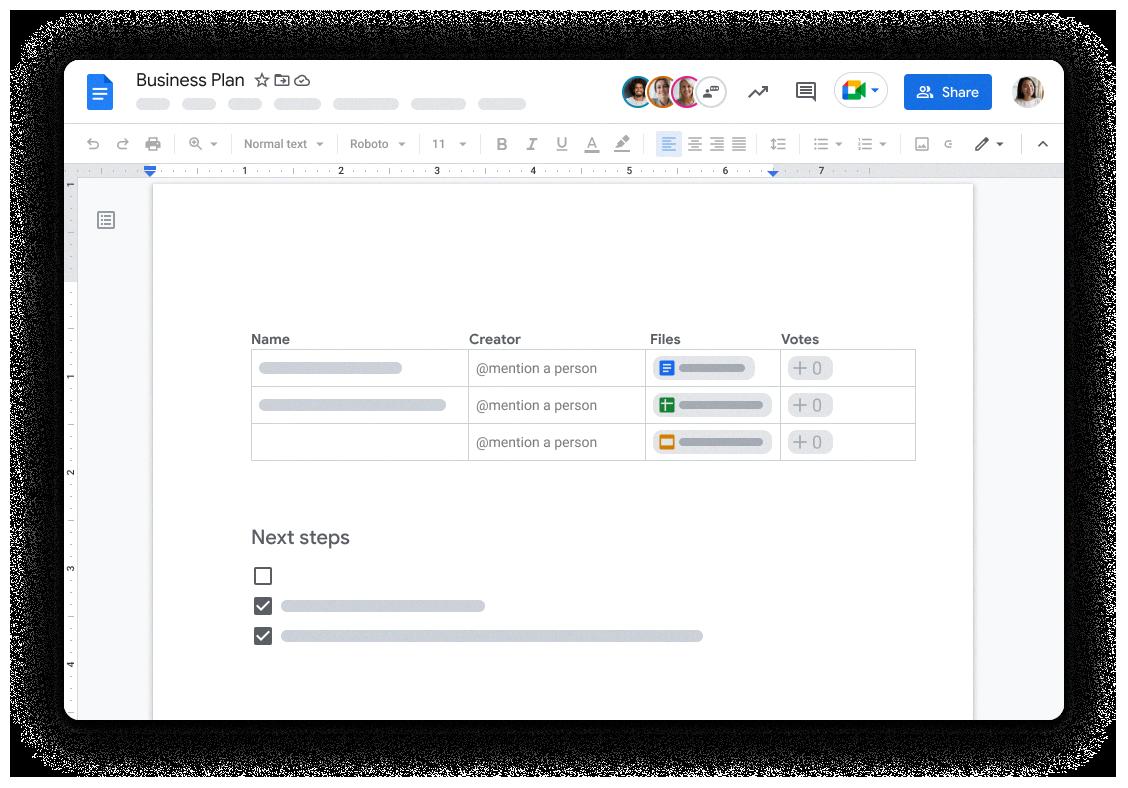Toggle bold formatting

tap(502, 143)
